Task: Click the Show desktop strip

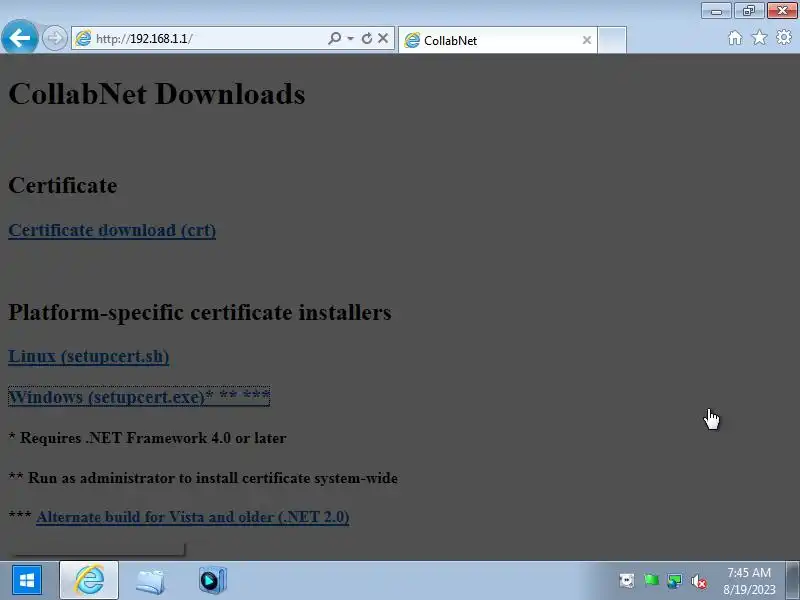Action: tap(792, 580)
